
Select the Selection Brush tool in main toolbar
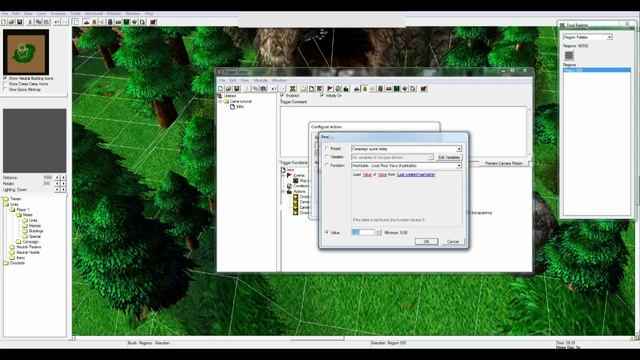76,22
